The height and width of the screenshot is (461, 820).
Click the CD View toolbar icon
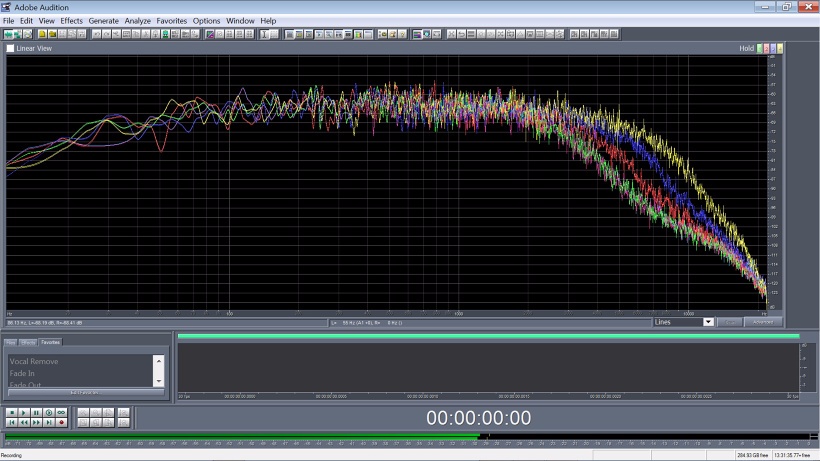pyautogui.click(x=28, y=34)
